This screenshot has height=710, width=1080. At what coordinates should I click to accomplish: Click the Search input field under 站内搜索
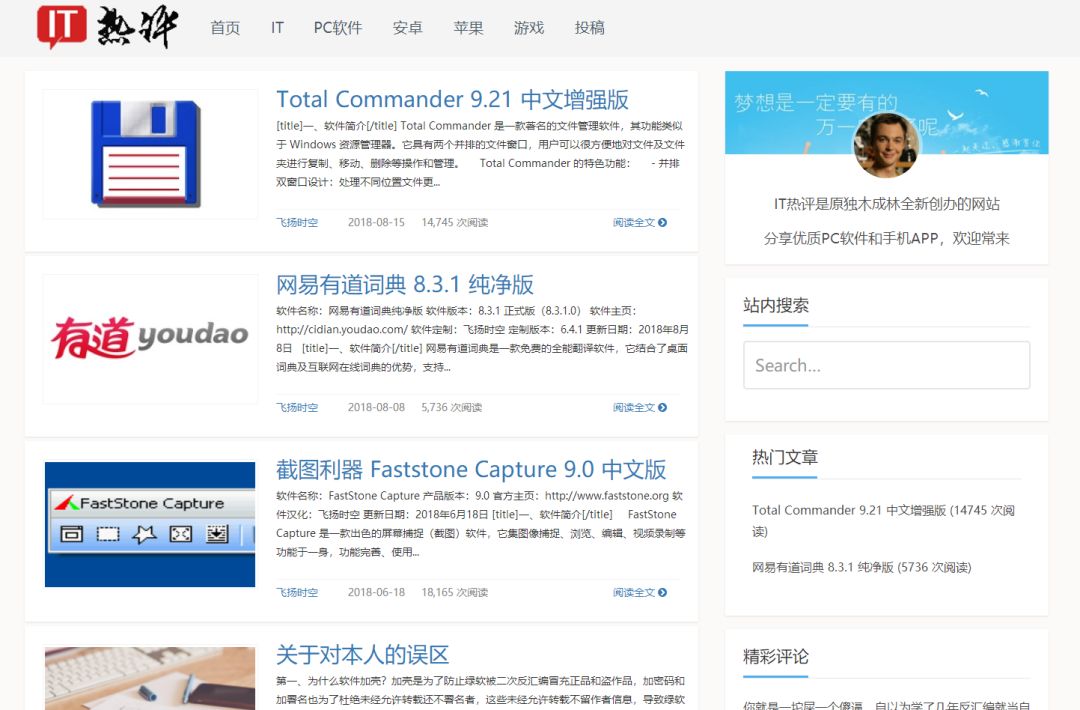[886, 365]
